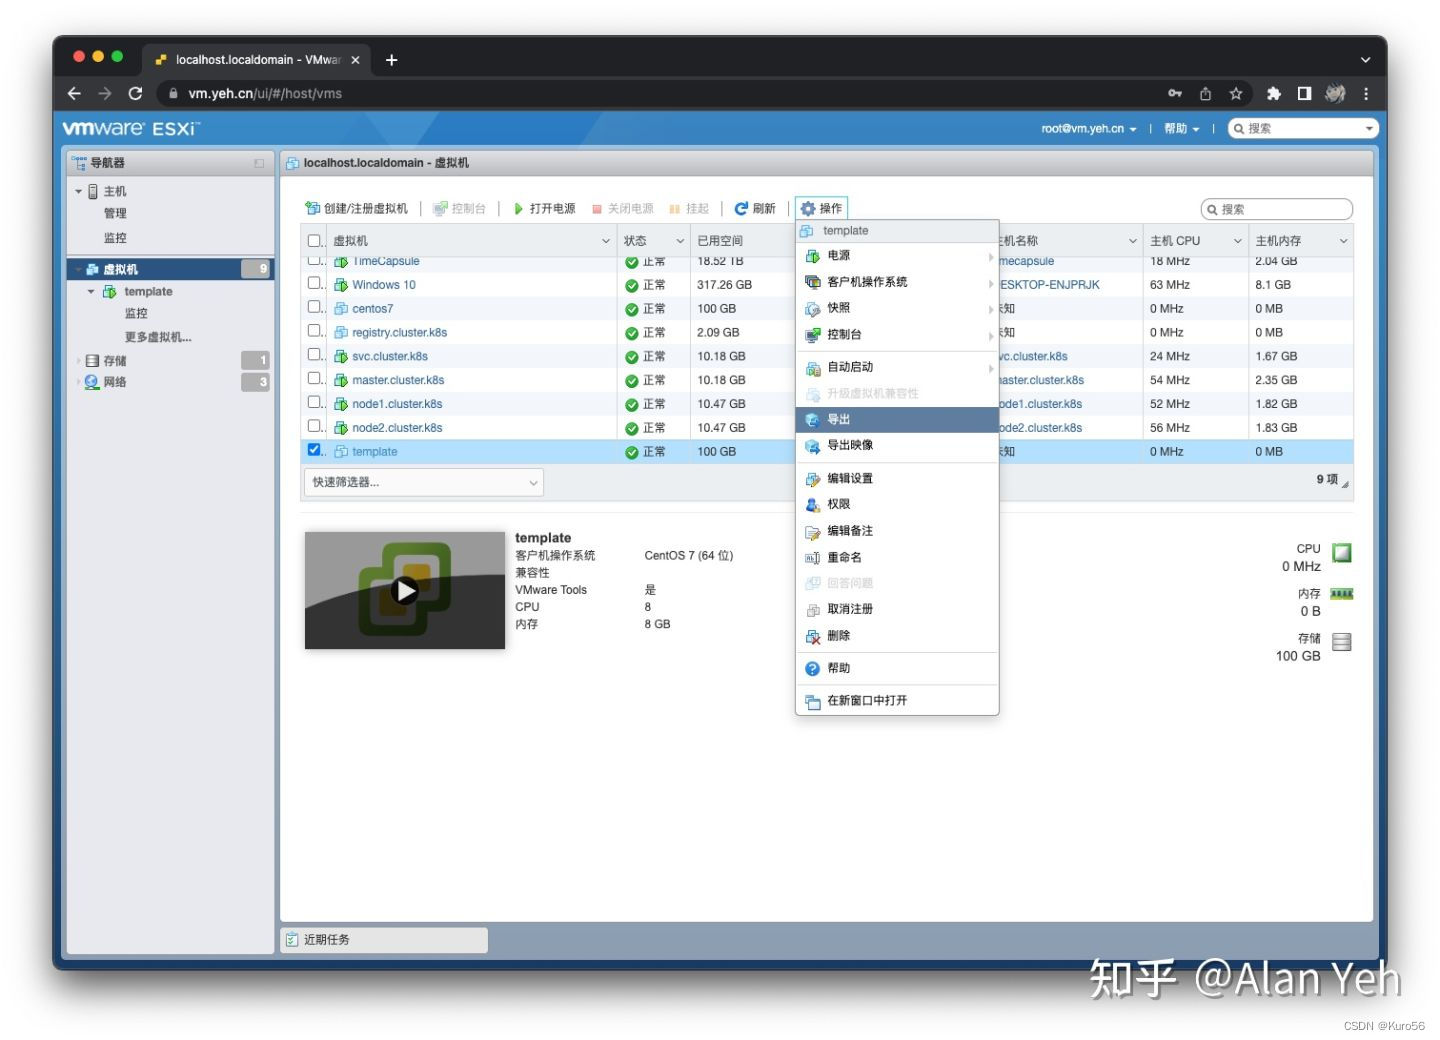
Task: Click the green Power on (打开电源) button
Action: click(x=544, y=208)
